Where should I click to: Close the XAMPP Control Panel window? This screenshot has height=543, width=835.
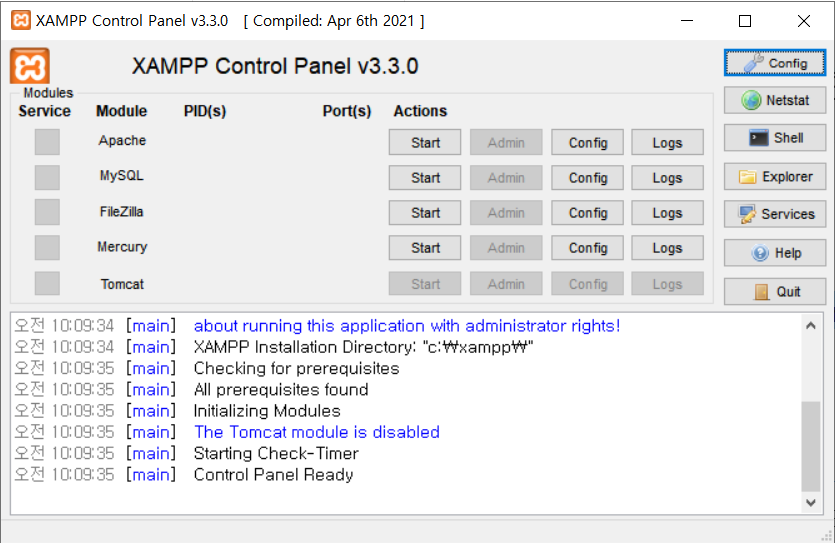click(804, 21)
